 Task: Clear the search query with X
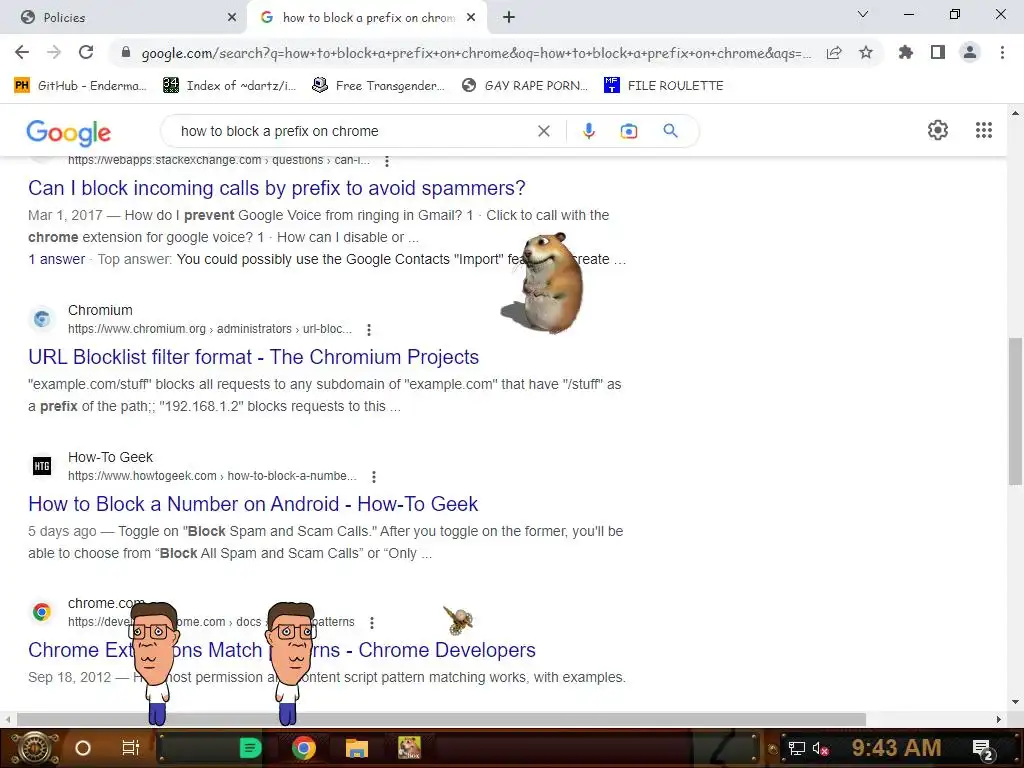[543, 131]
